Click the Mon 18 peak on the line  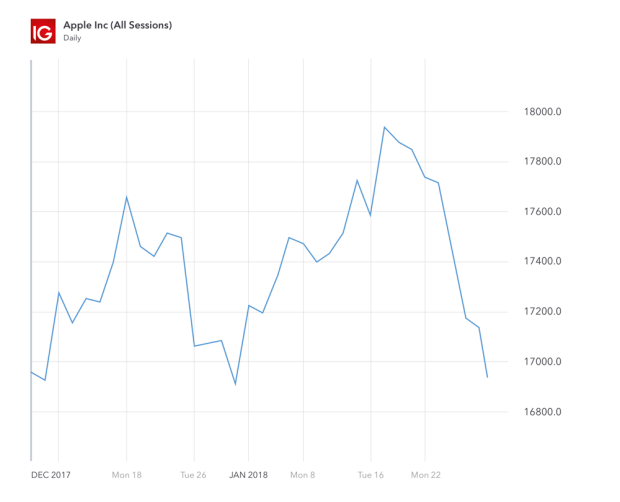[127, 197]
